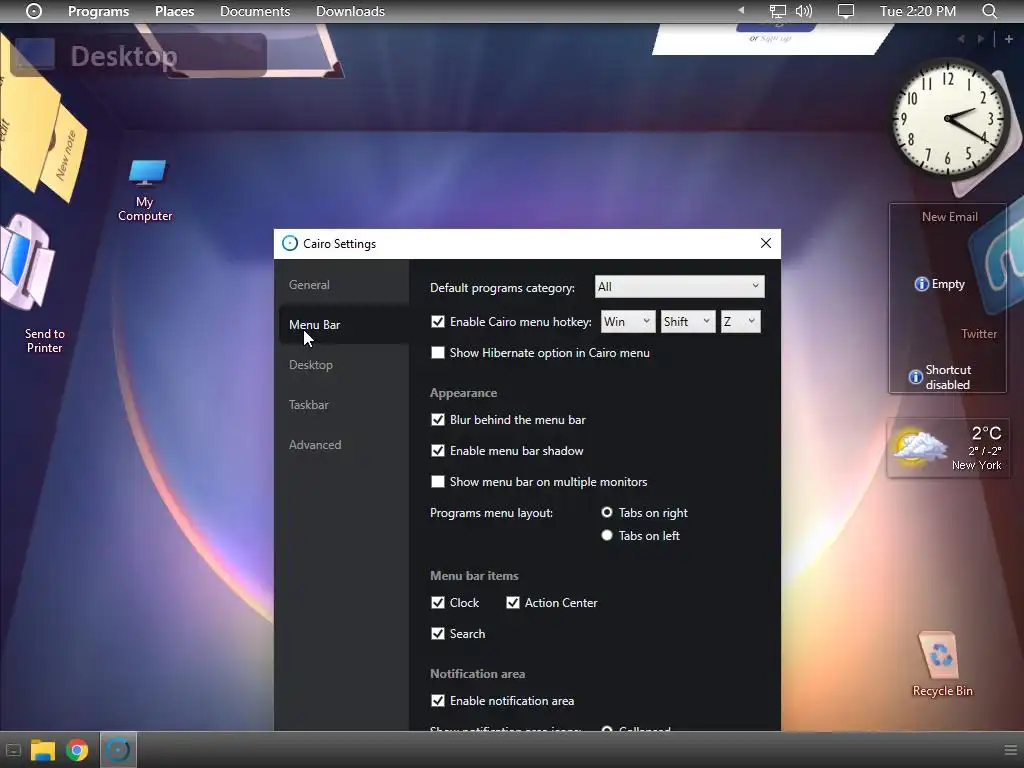
Task: Go to previous desktop arrow
Action: coord(961,39)
